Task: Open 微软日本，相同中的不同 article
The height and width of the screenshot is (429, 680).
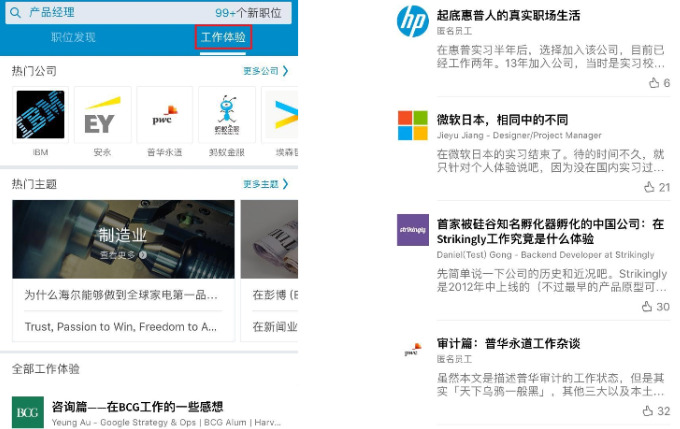Action: [x=502, y=120]
